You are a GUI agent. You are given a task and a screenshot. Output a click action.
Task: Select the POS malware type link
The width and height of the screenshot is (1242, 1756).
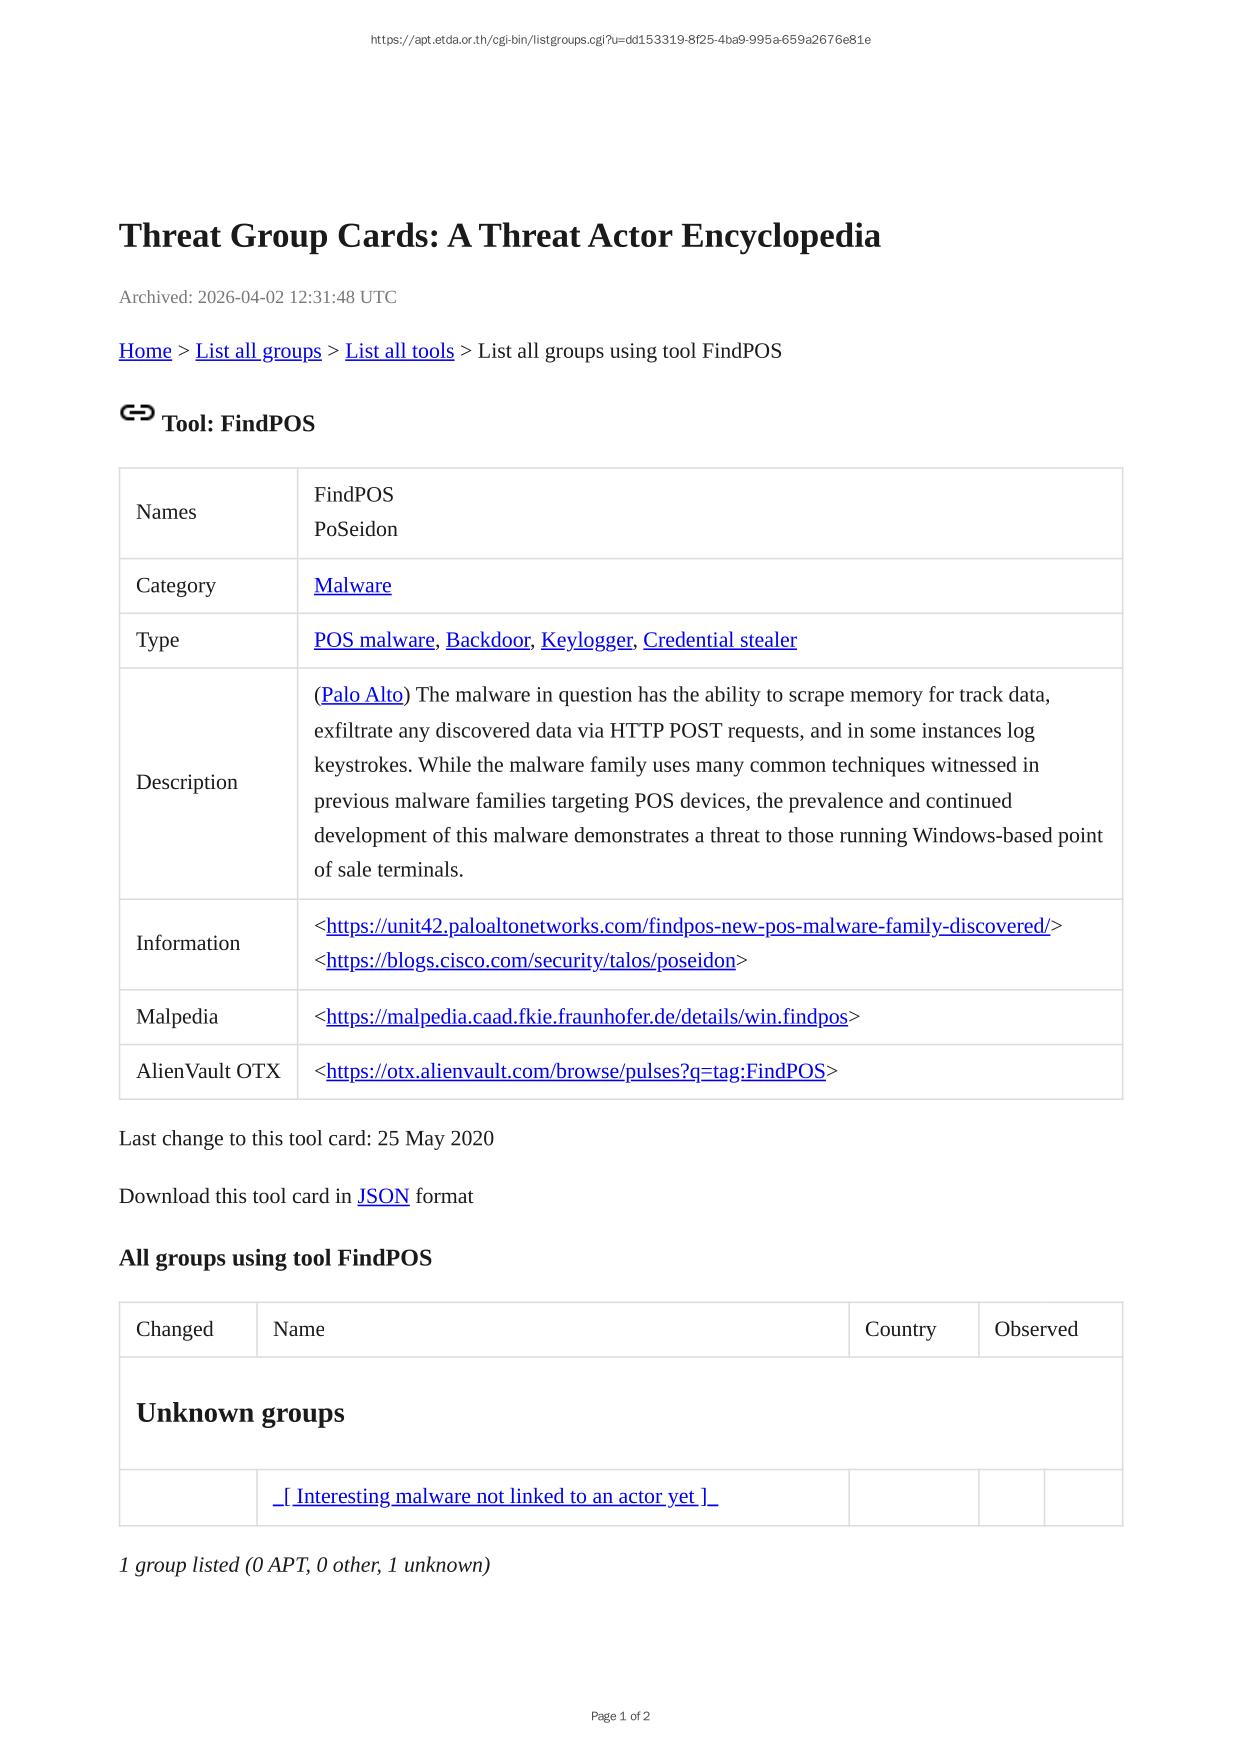tap(374, 640)
